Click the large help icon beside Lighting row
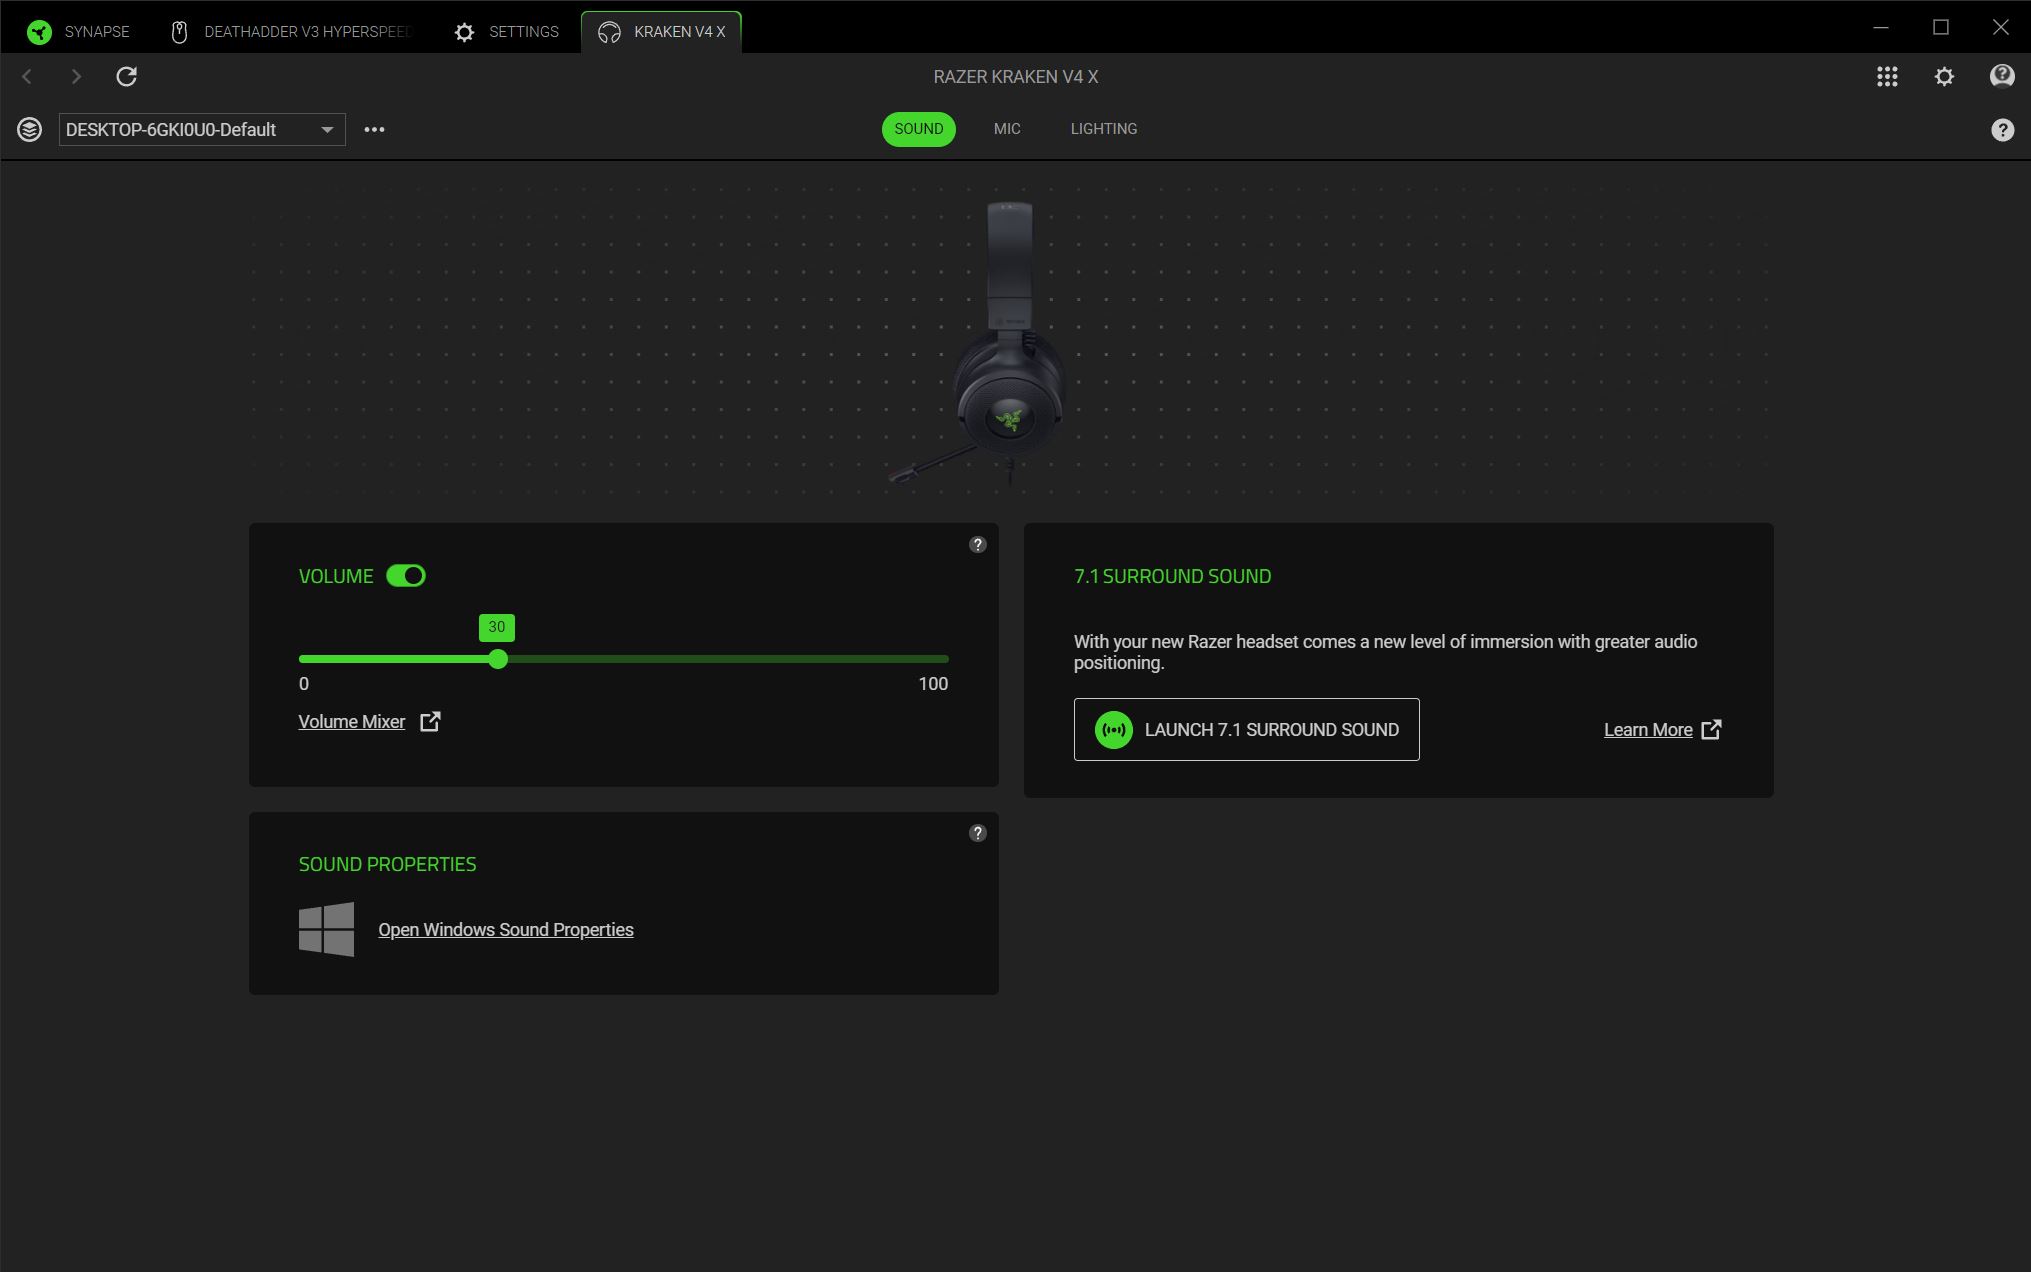The height and width of the screenshot is (1272, 2031). [2002, 129]
